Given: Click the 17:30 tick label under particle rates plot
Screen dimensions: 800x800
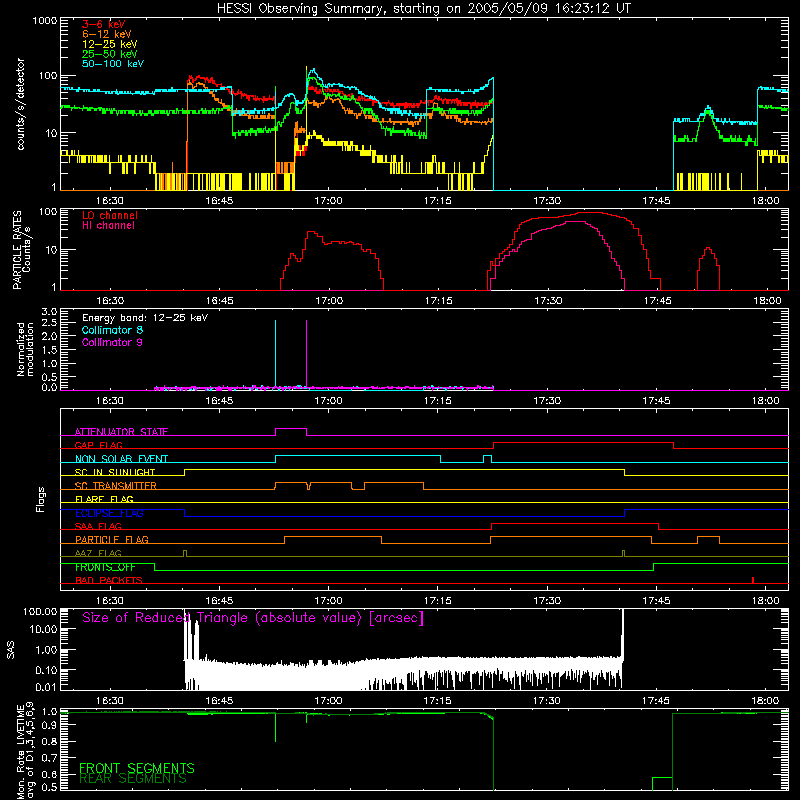Looking at the screenshot, I should pos(547,301).
